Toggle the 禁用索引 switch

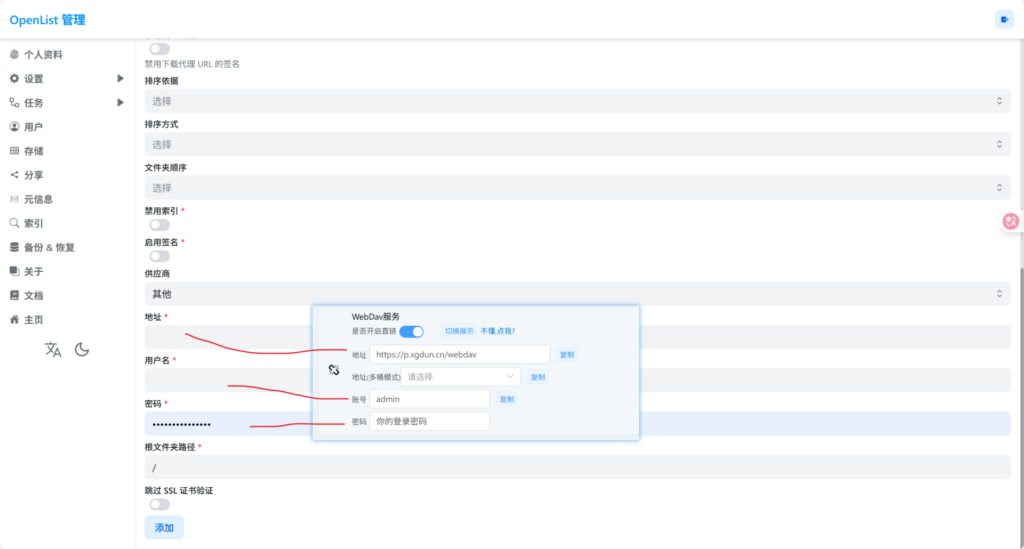pos(159,225)
